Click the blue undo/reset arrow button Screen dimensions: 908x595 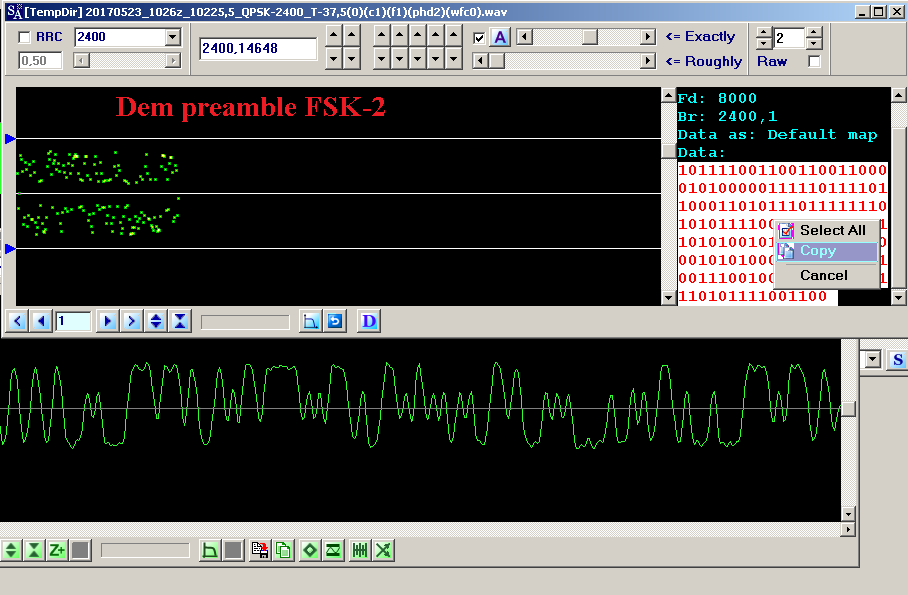click(x=335, y=321)
